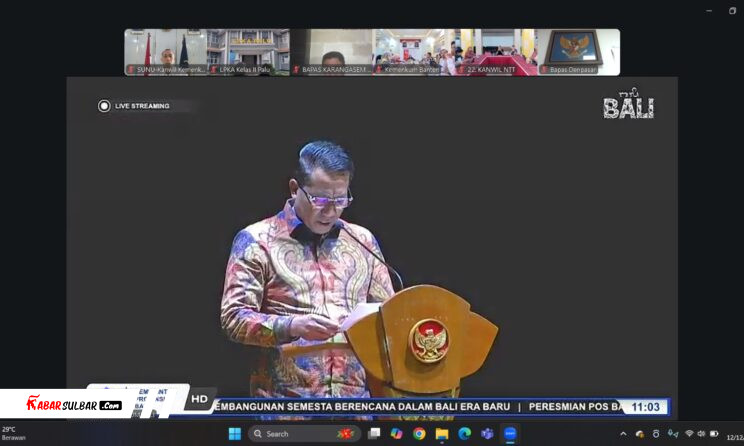Open Google Chrome from the taskbar
Viewport: 744px width, 446px height.
click(x=419, y=434)
